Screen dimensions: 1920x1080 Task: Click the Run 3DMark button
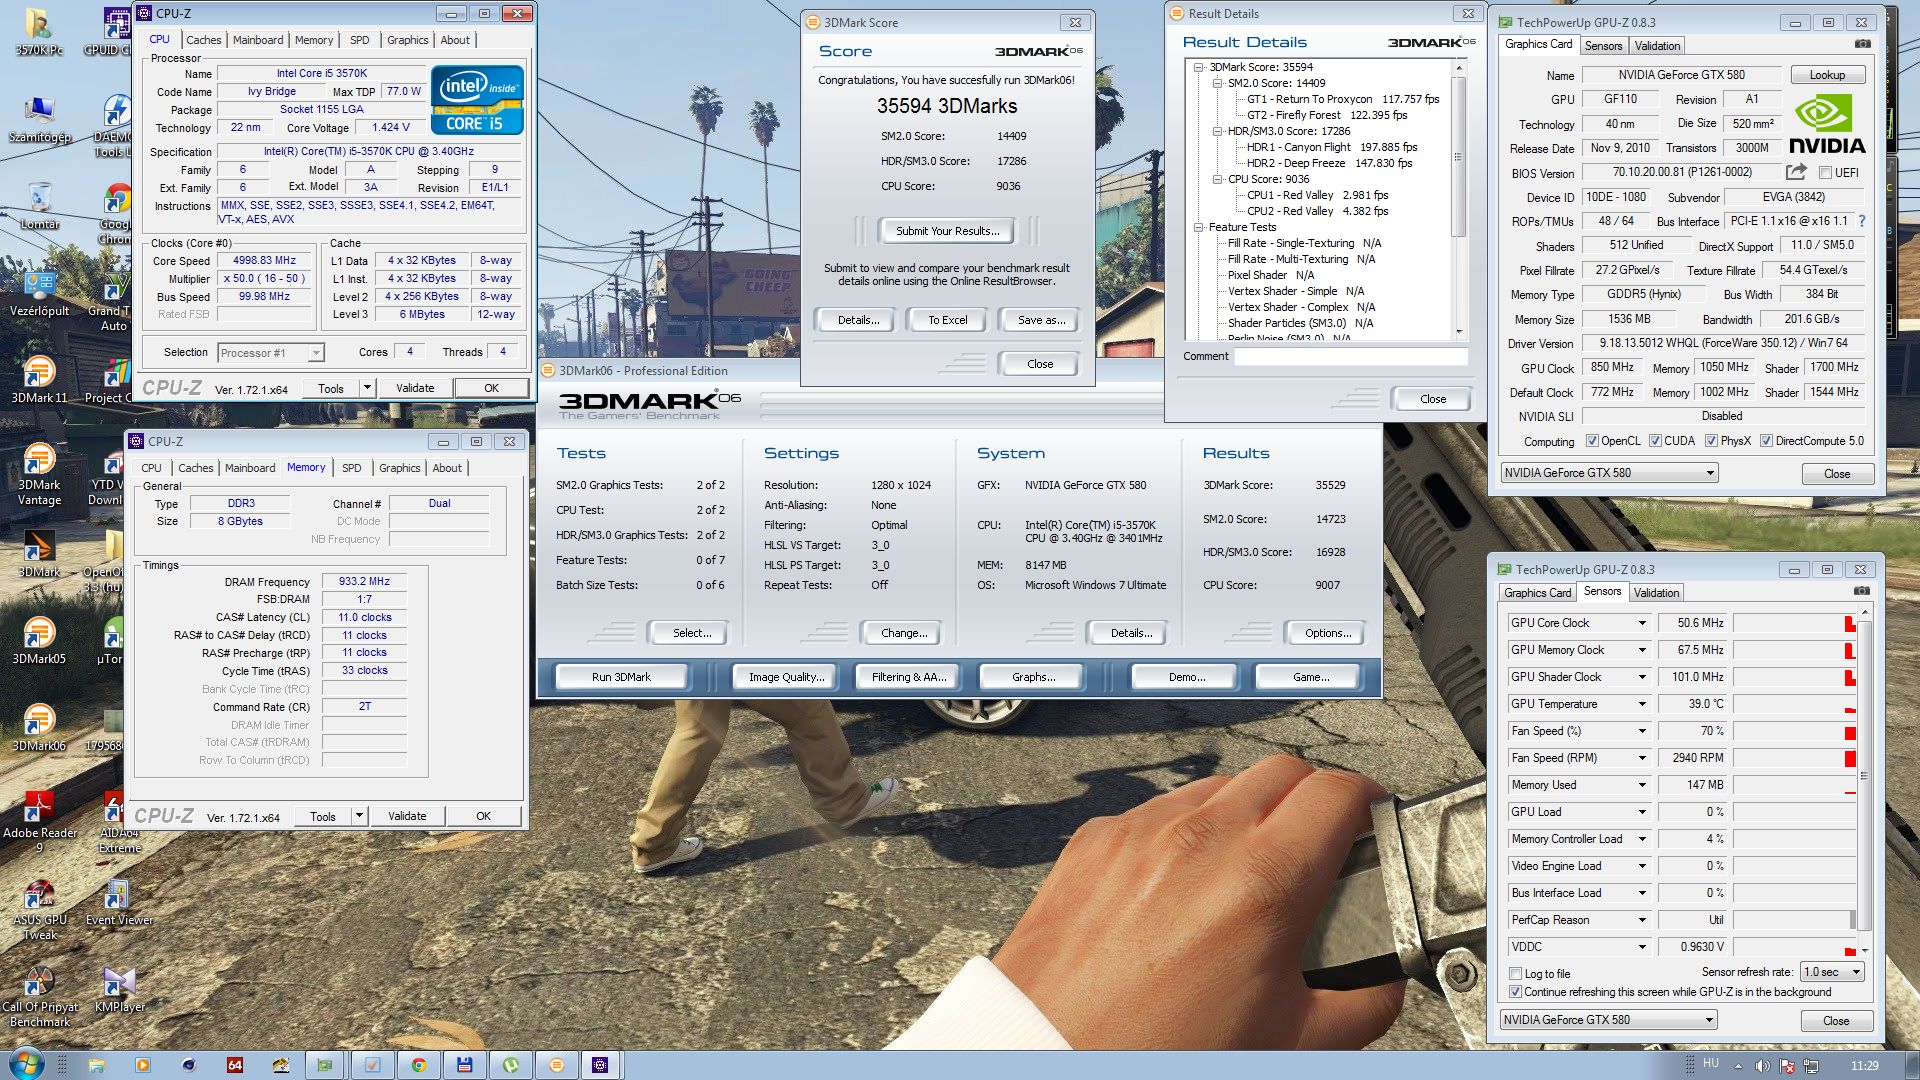coord(621,677)
